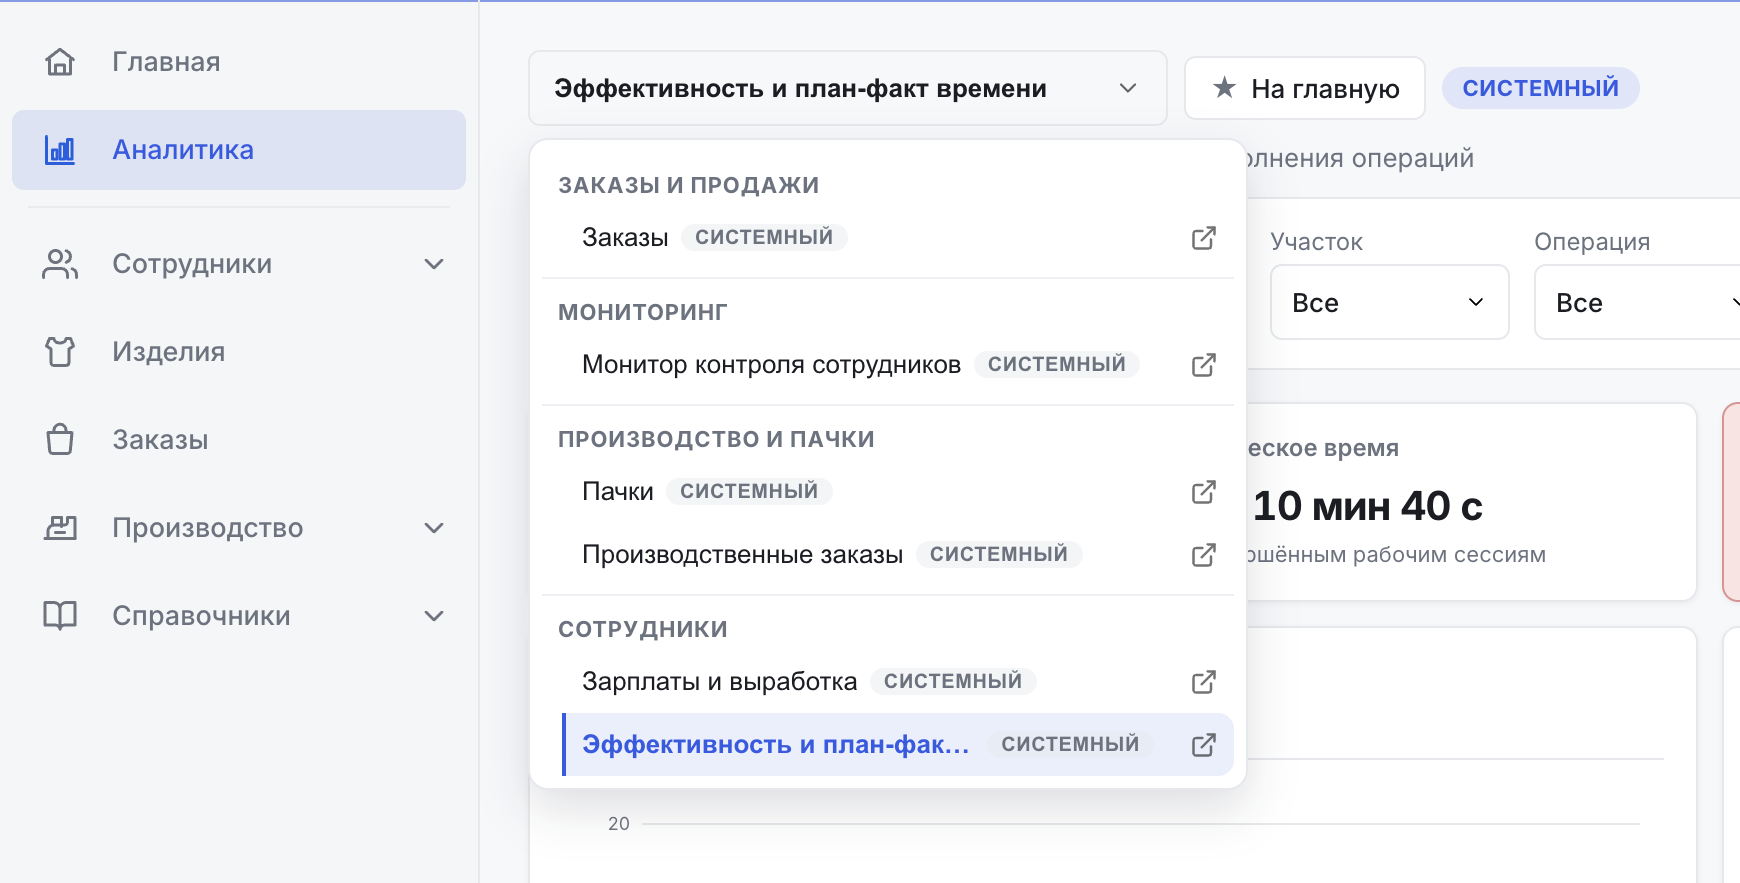The width and height of the screenshot is (1740, 883).
Task: Click the chart axis label 20
Action: (x=619, y=824)
